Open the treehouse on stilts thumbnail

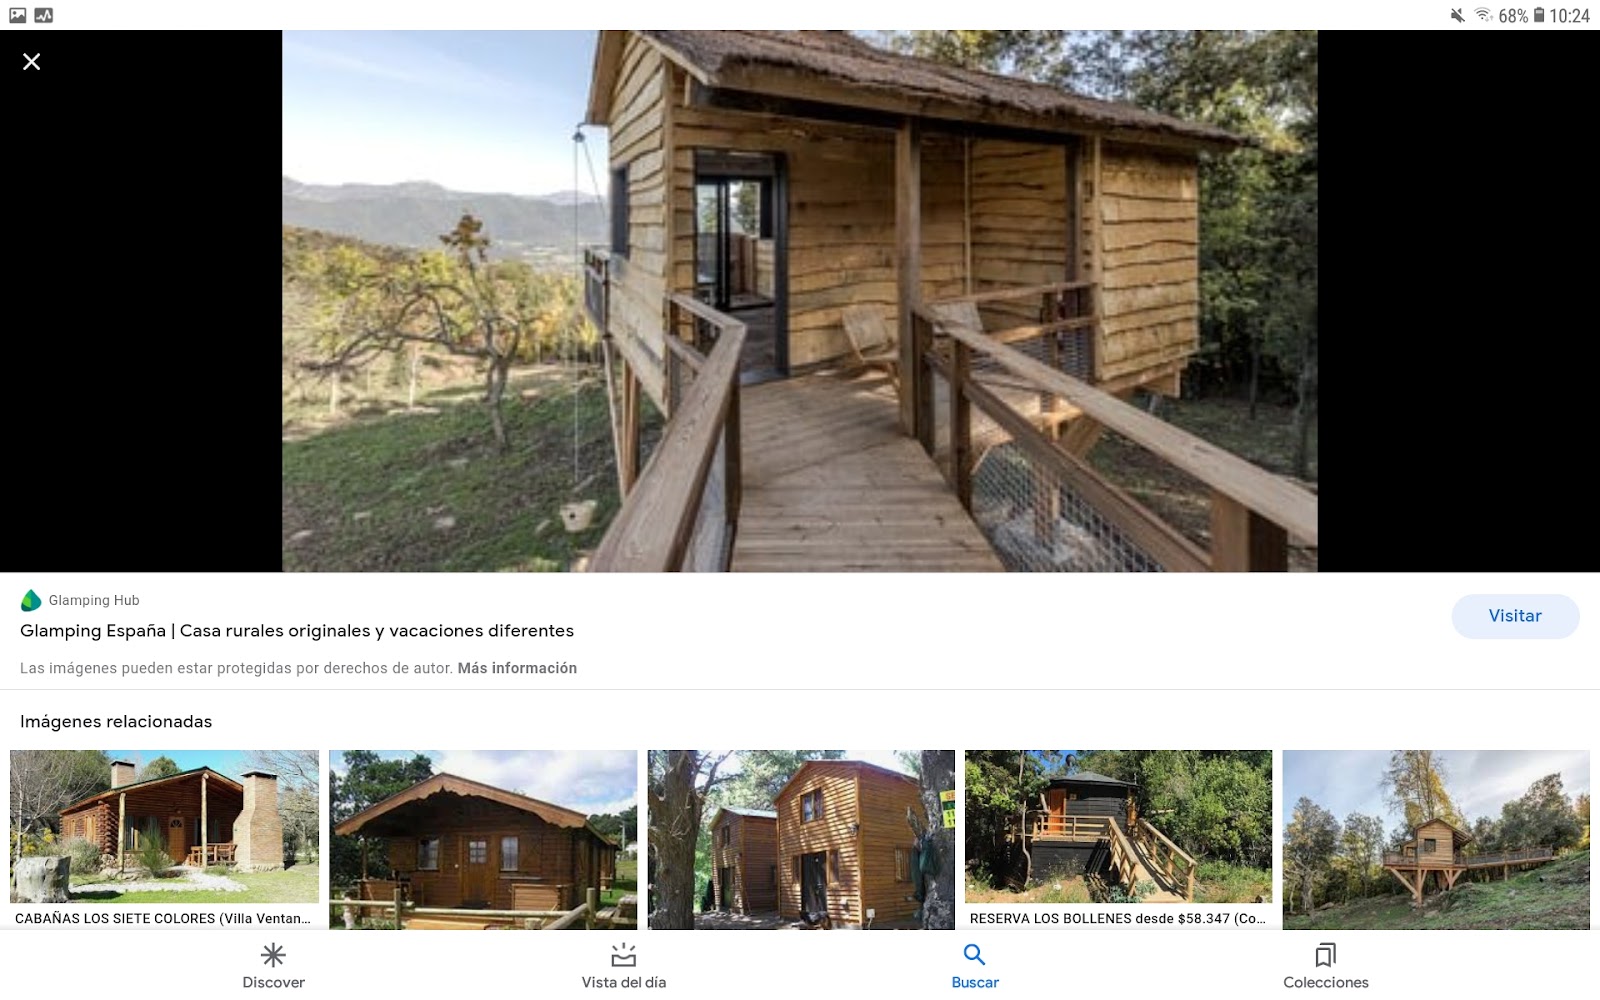(1436, 839)
